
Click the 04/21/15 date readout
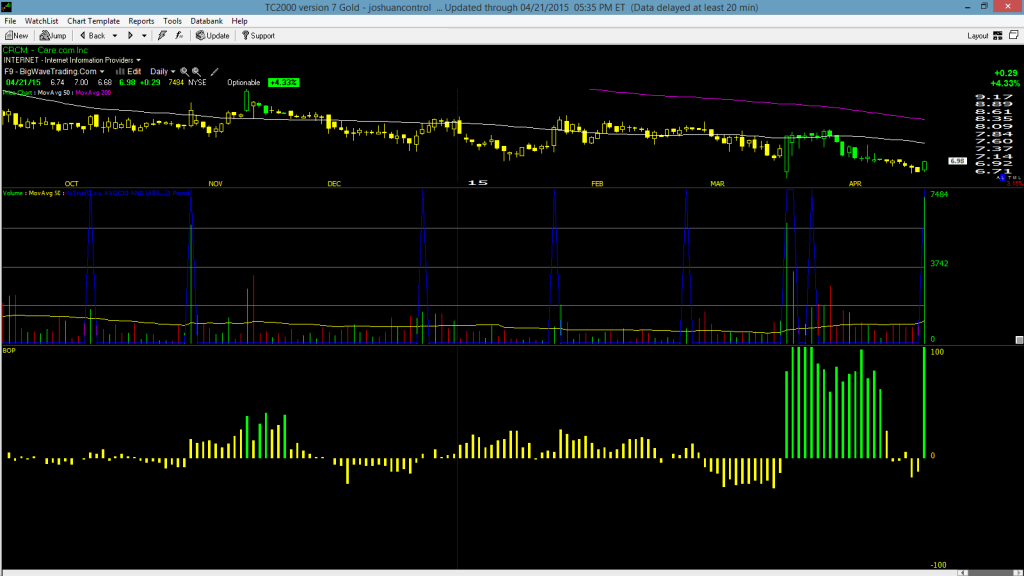pyautogui.click(x=24, y=82)
